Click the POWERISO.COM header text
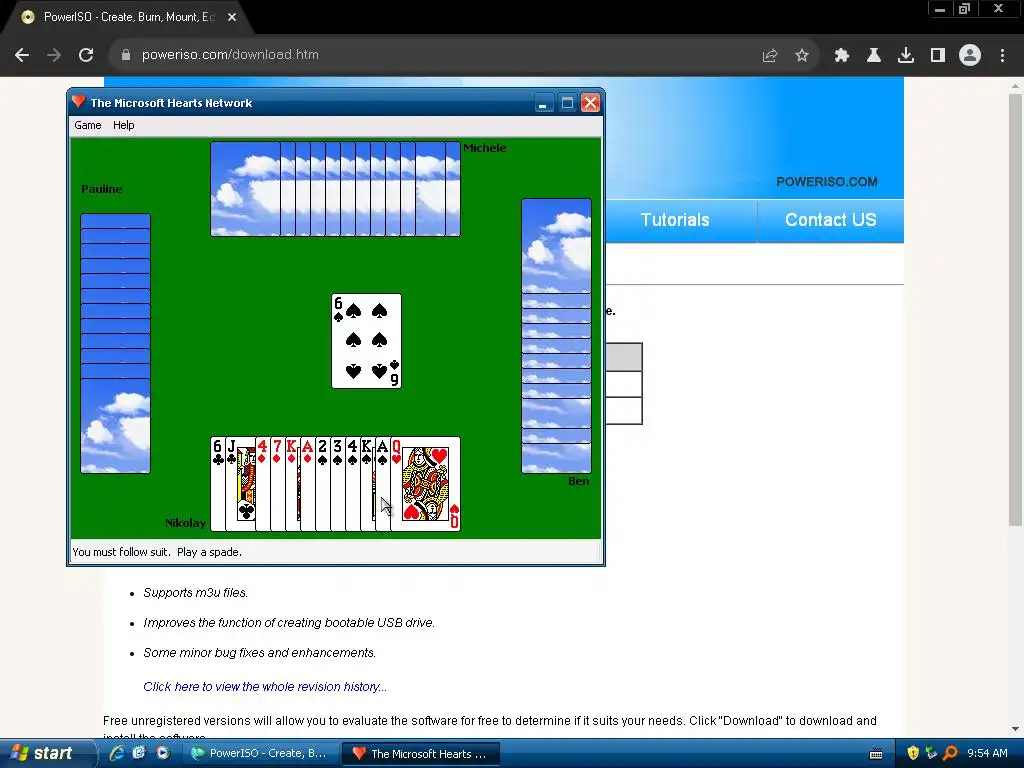1024x768 pixels. 826,182
